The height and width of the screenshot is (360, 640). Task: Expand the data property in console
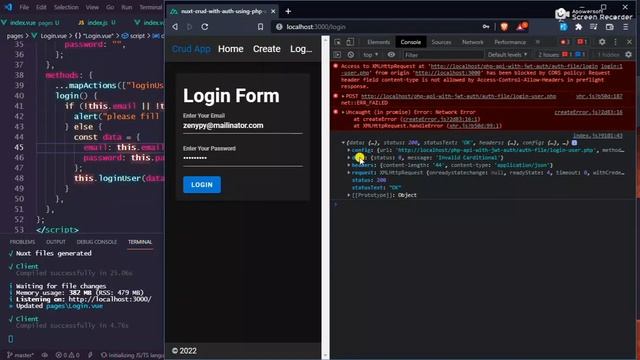click(349, 158)
